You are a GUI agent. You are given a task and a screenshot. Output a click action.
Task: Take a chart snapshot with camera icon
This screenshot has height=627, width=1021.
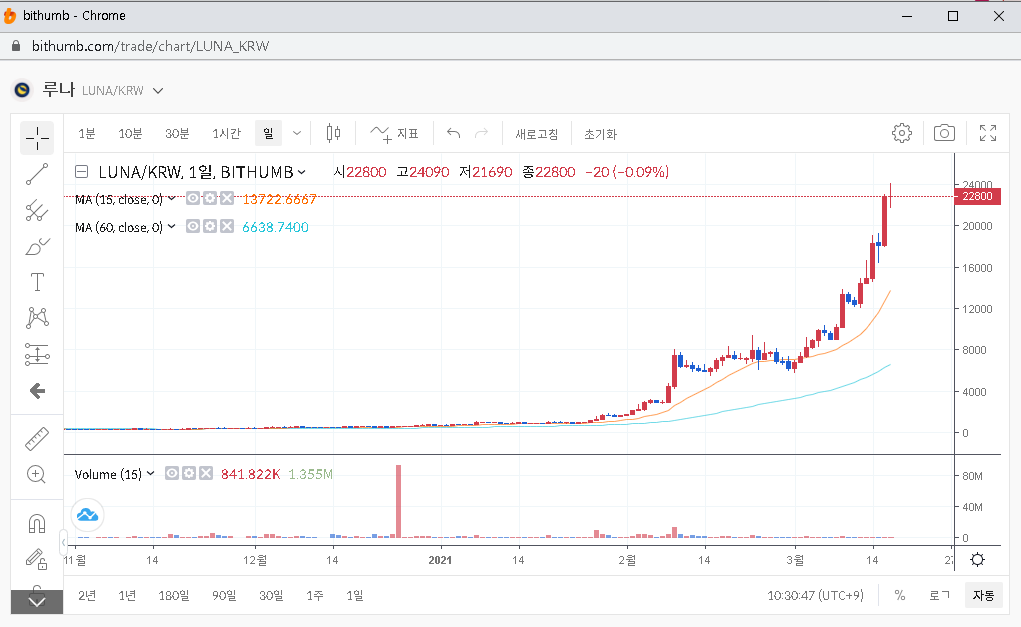pos(943,133)
